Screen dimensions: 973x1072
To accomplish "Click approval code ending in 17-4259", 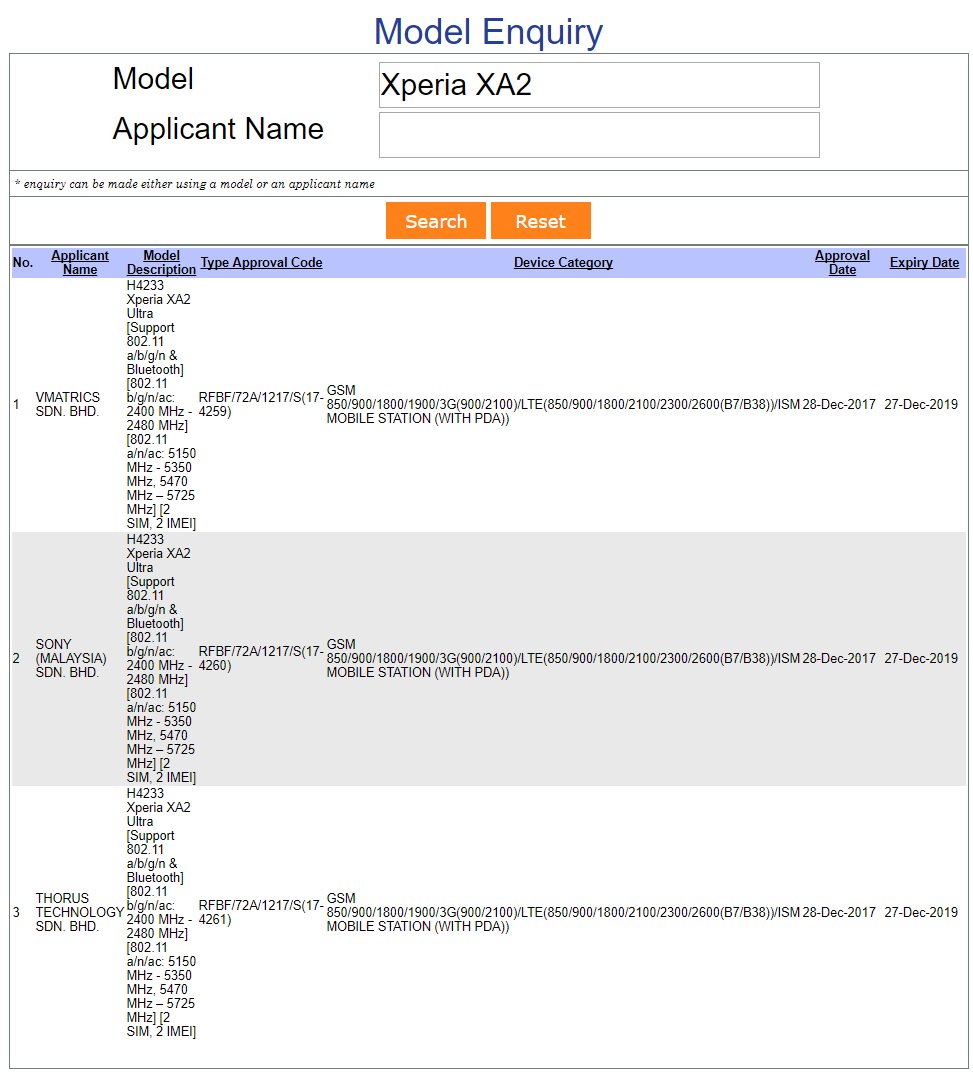I will click(x=260, y=404).
